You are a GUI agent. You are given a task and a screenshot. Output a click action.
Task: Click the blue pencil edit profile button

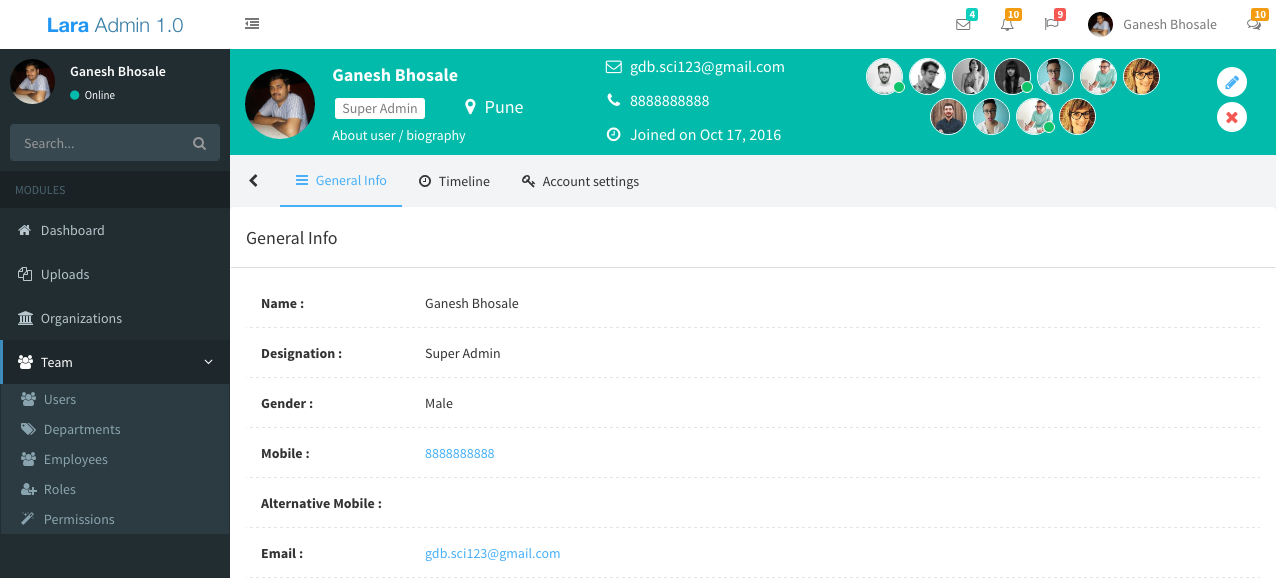[1232, 82]
